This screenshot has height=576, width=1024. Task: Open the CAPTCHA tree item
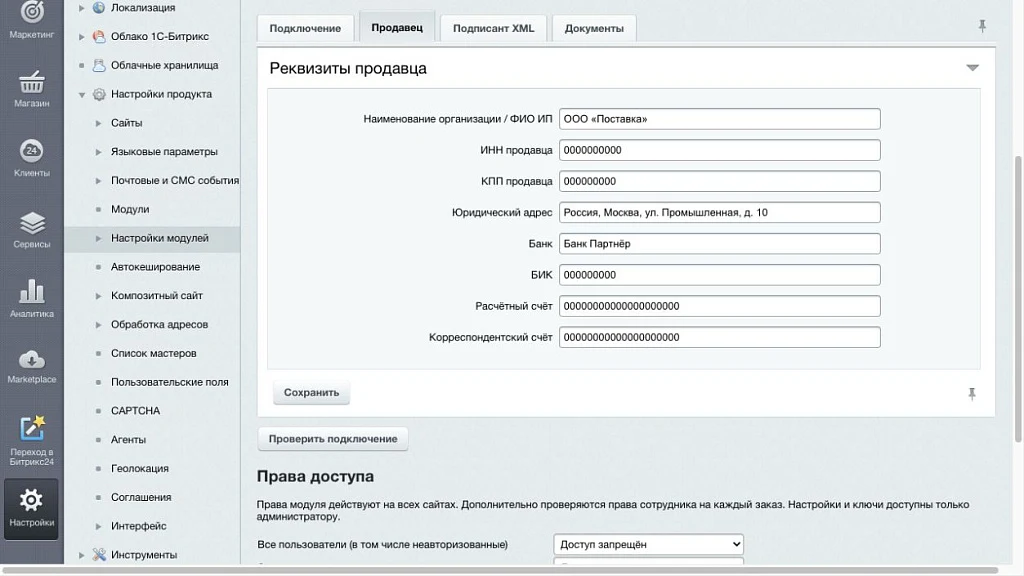click(x=135, y=411)
